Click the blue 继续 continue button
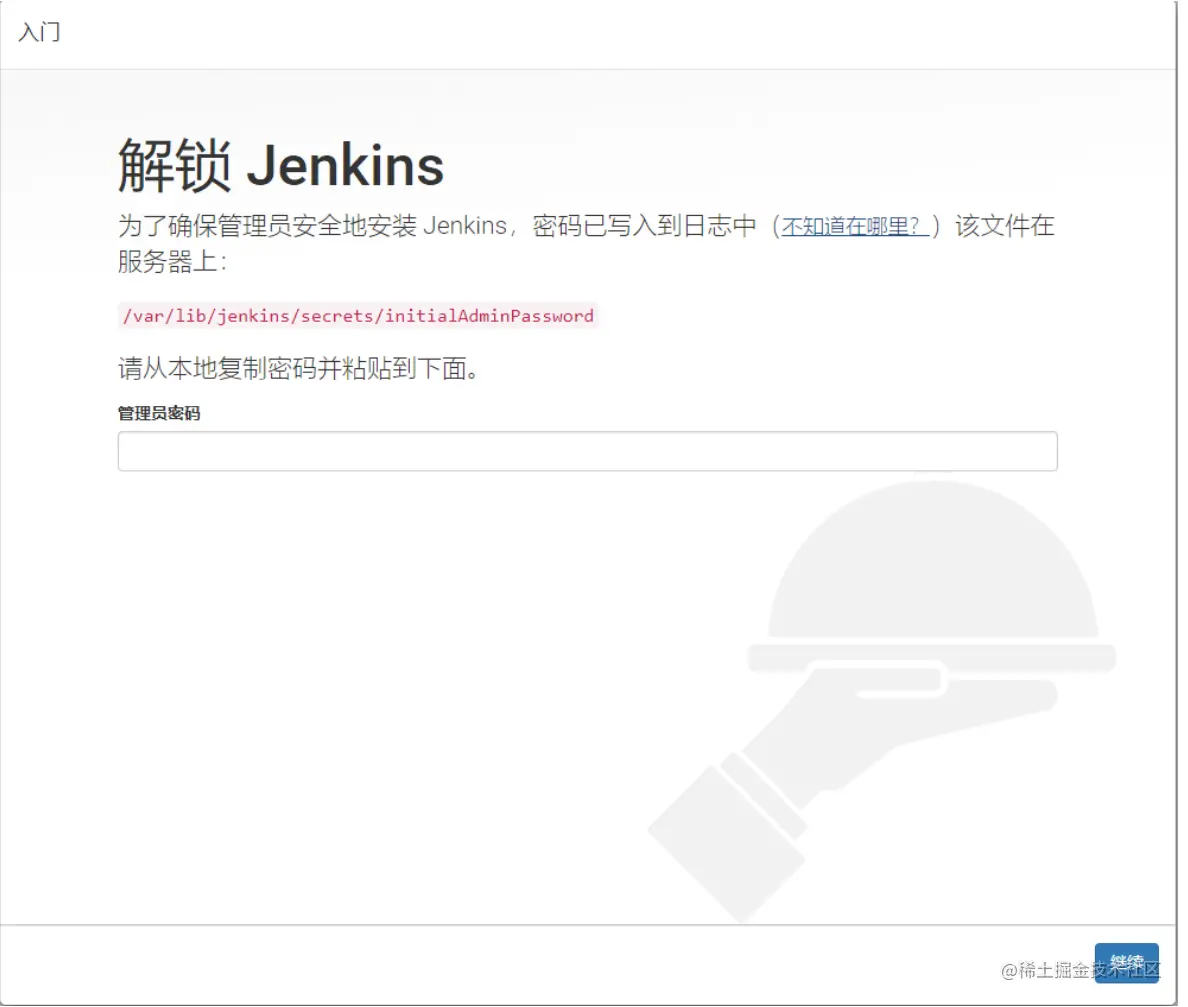This screenshot has width=1188, height=1007. click(x=1126, y=963)
